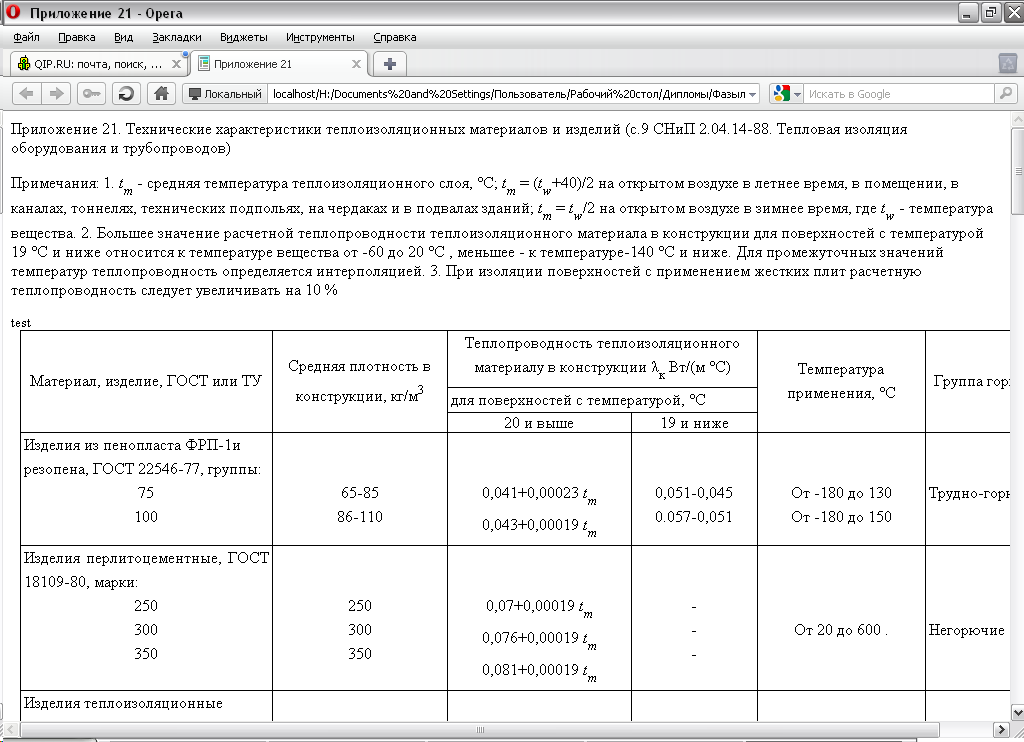This screenshot has width=1024, height=742.
Task: Open the Справка menu
Action: click(x=394, y=37)
